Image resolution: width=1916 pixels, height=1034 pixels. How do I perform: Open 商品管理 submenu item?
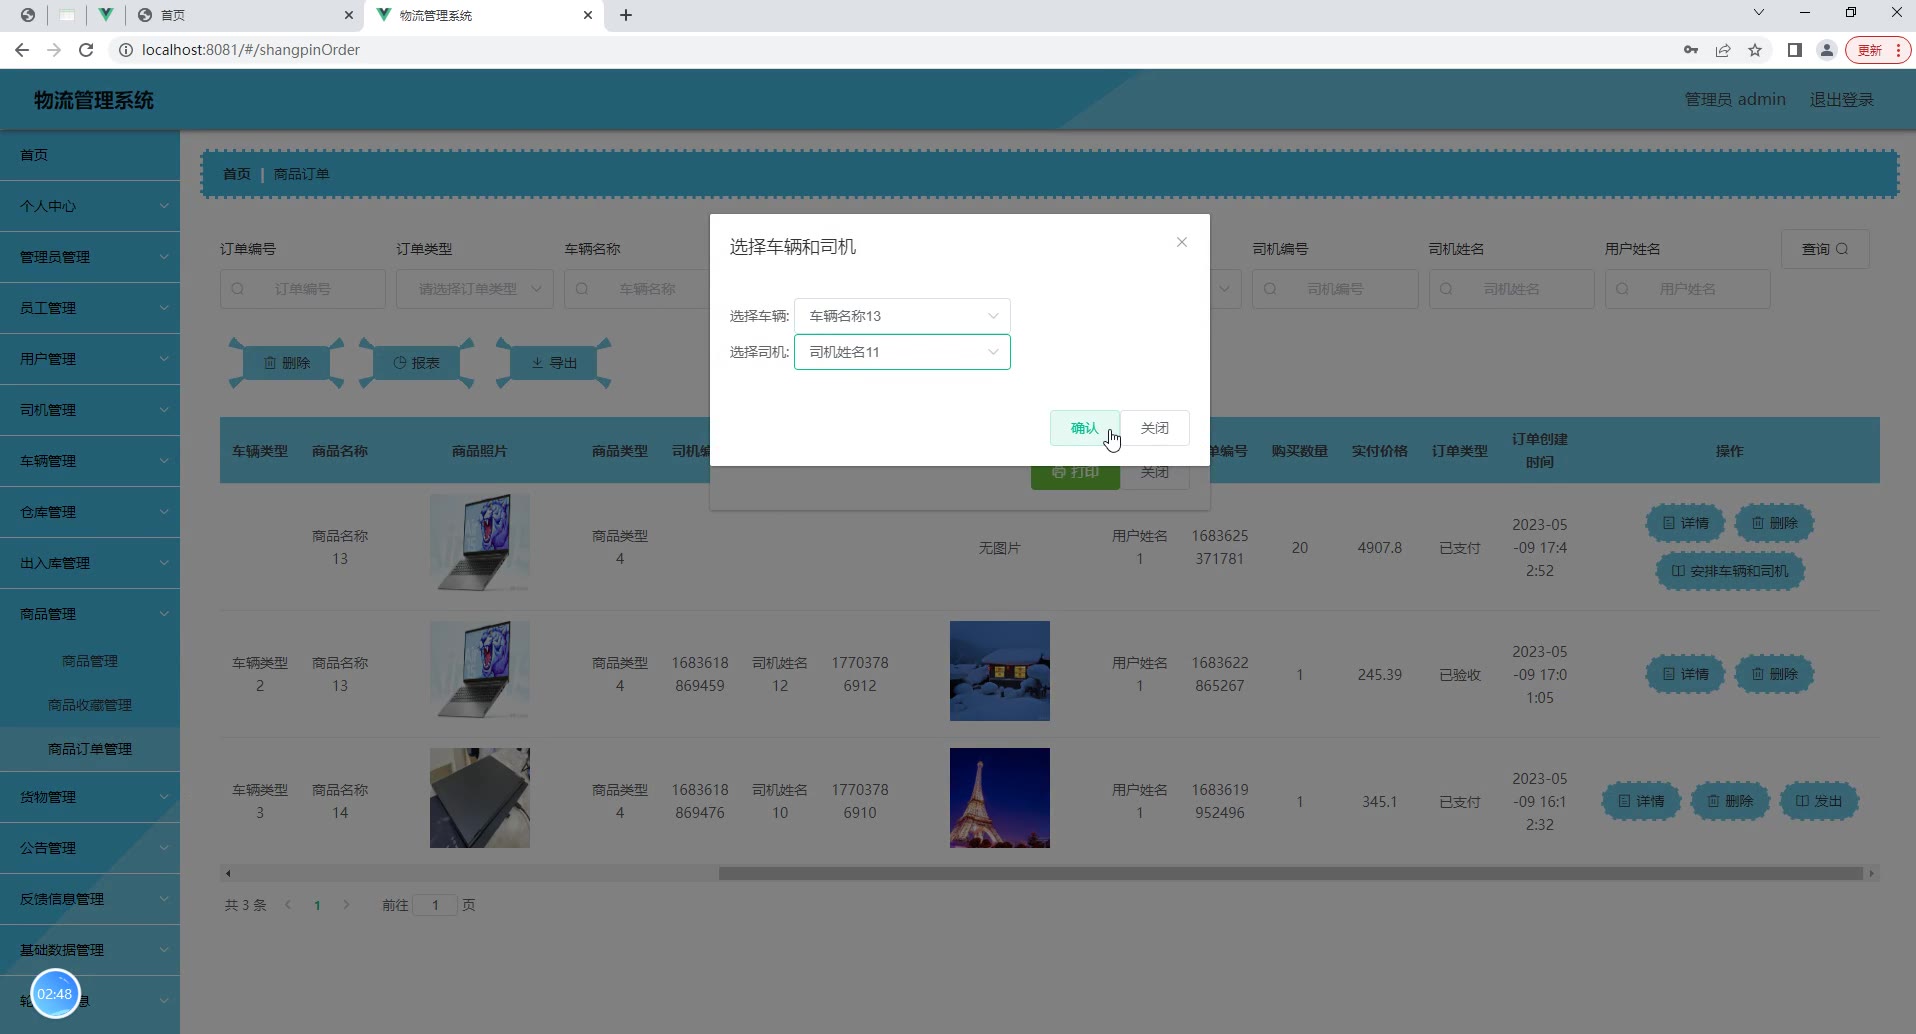(90, 661)
